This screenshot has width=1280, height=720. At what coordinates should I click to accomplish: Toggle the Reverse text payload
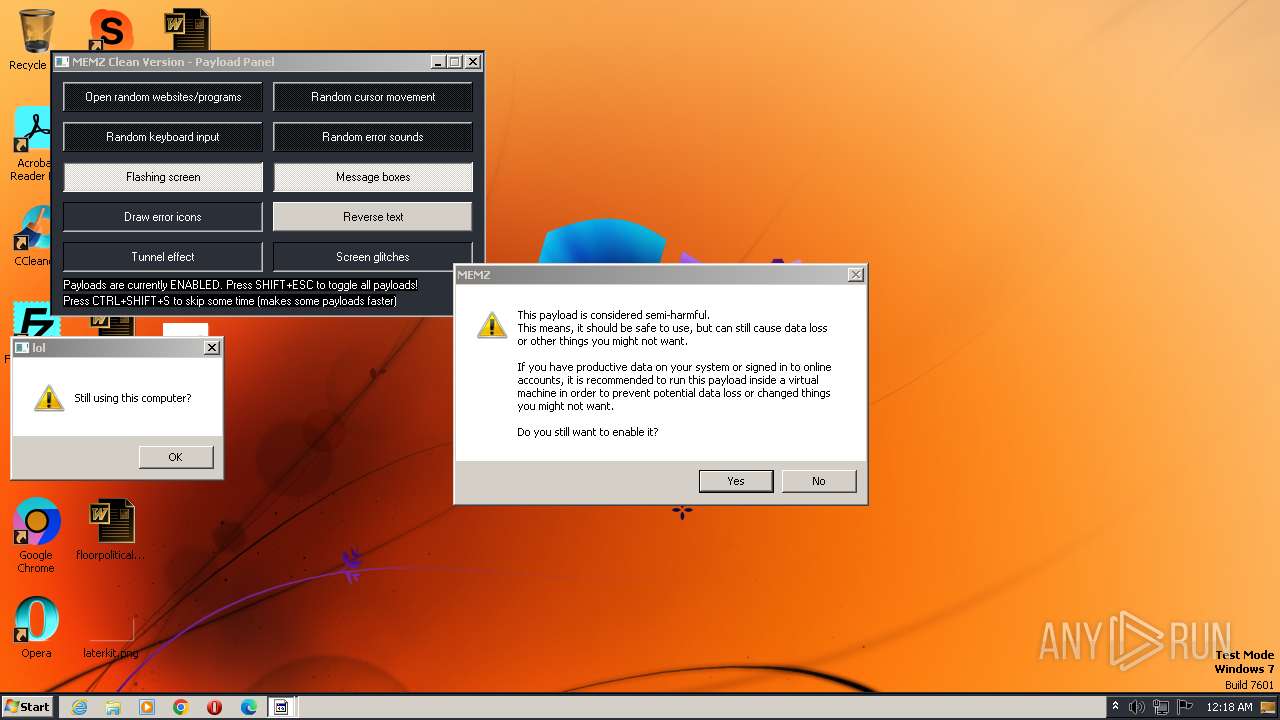click(373, 217)
